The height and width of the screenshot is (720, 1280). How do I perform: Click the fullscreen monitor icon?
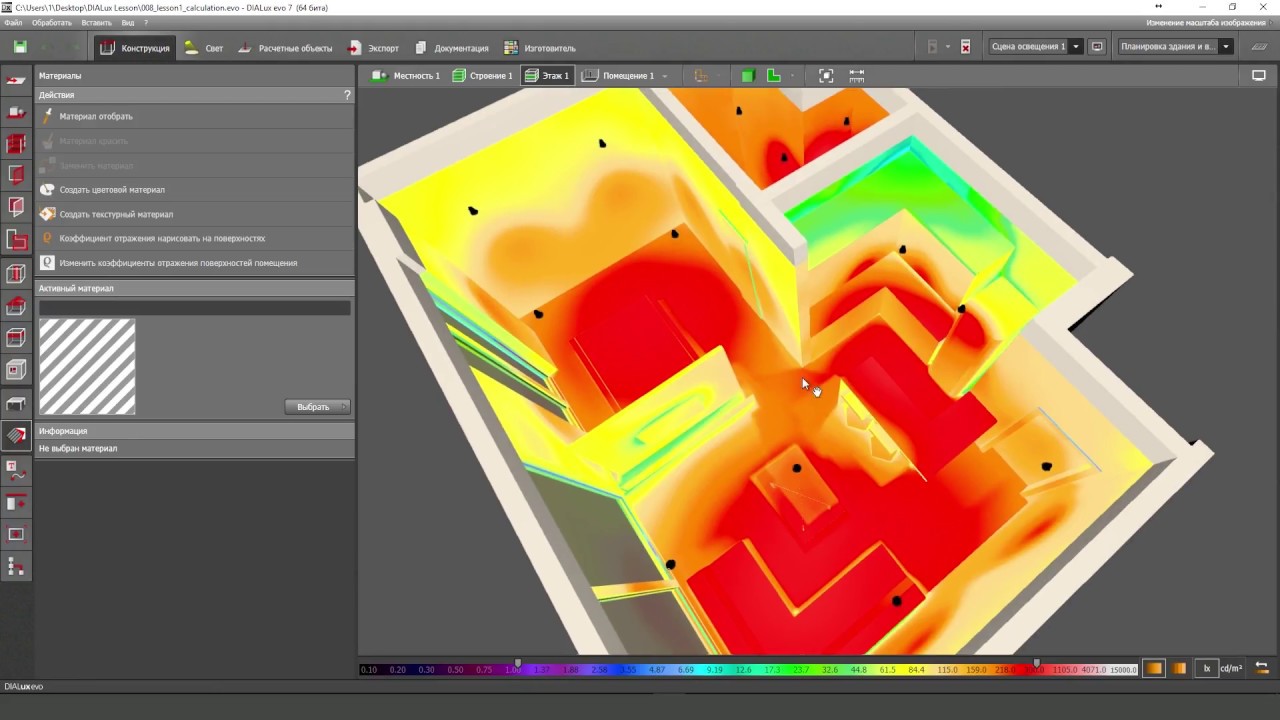click(x=1259, y=76)
